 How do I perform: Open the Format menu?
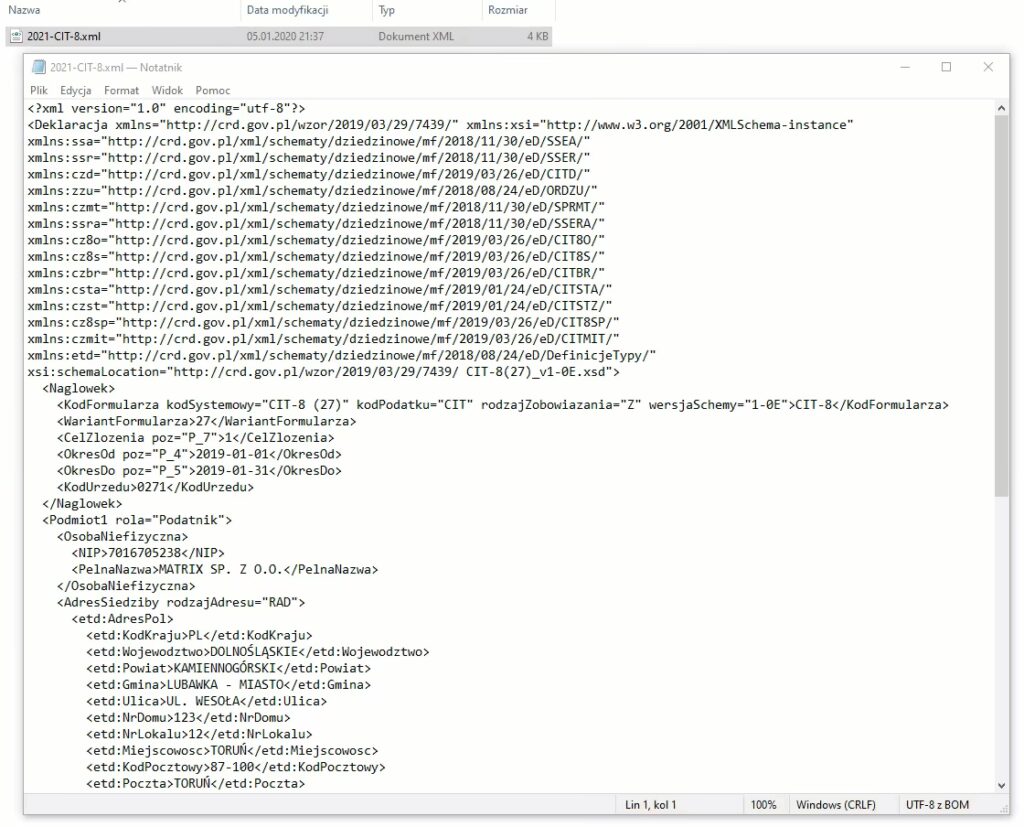tap(121, 90)
